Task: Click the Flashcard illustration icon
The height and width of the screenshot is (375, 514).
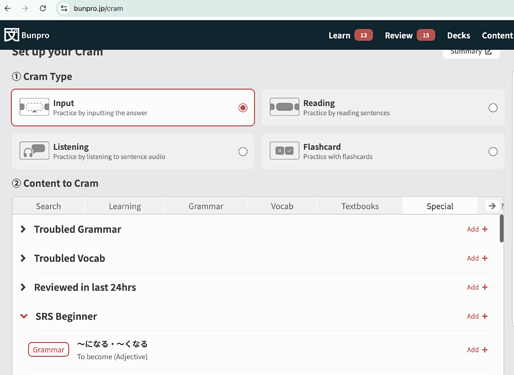Action: tap(284, 151)
